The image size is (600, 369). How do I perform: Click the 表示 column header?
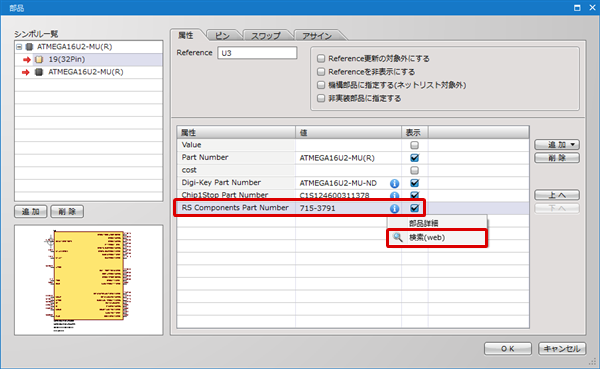coord(414,132)
